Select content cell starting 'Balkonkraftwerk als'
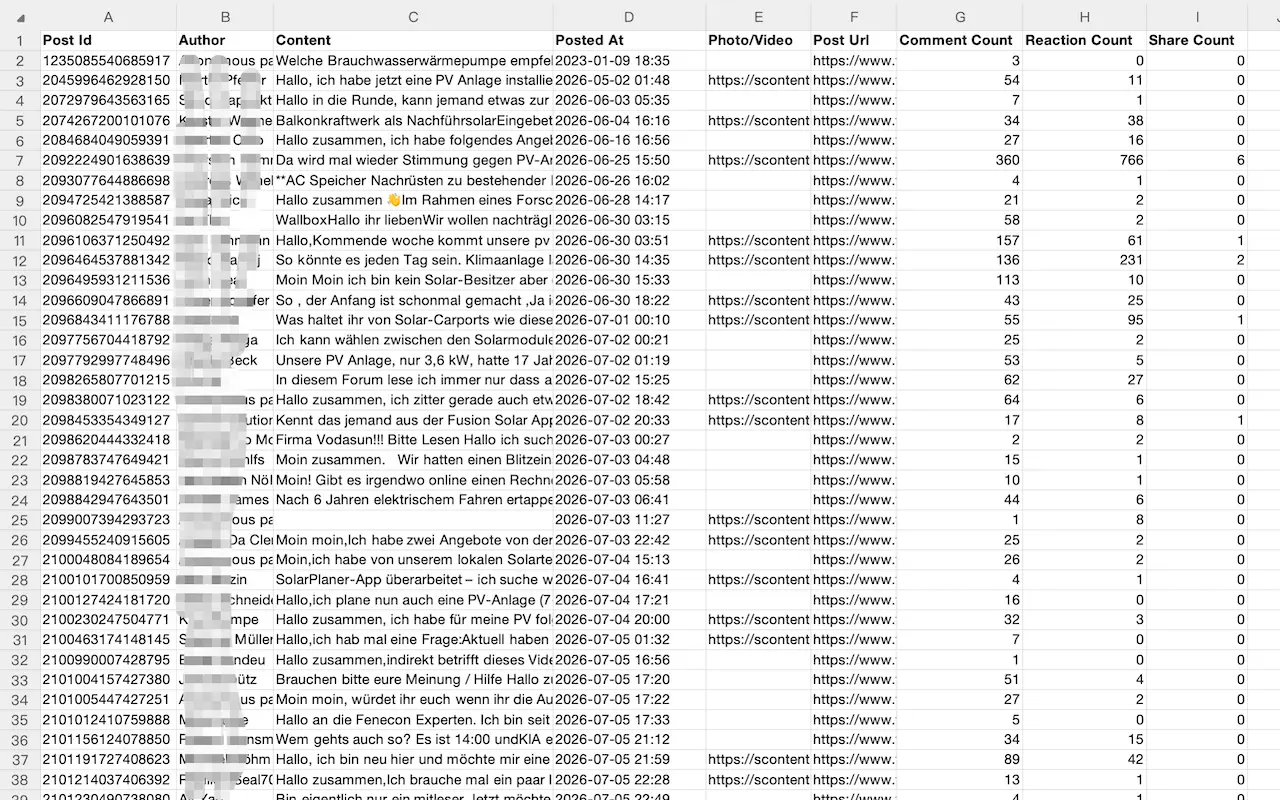This screenshot has width=1280, height=800. click(413, 120)
